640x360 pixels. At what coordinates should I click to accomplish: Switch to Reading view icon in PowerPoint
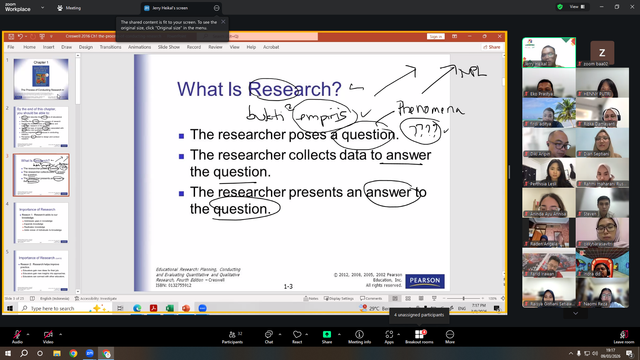421,298
